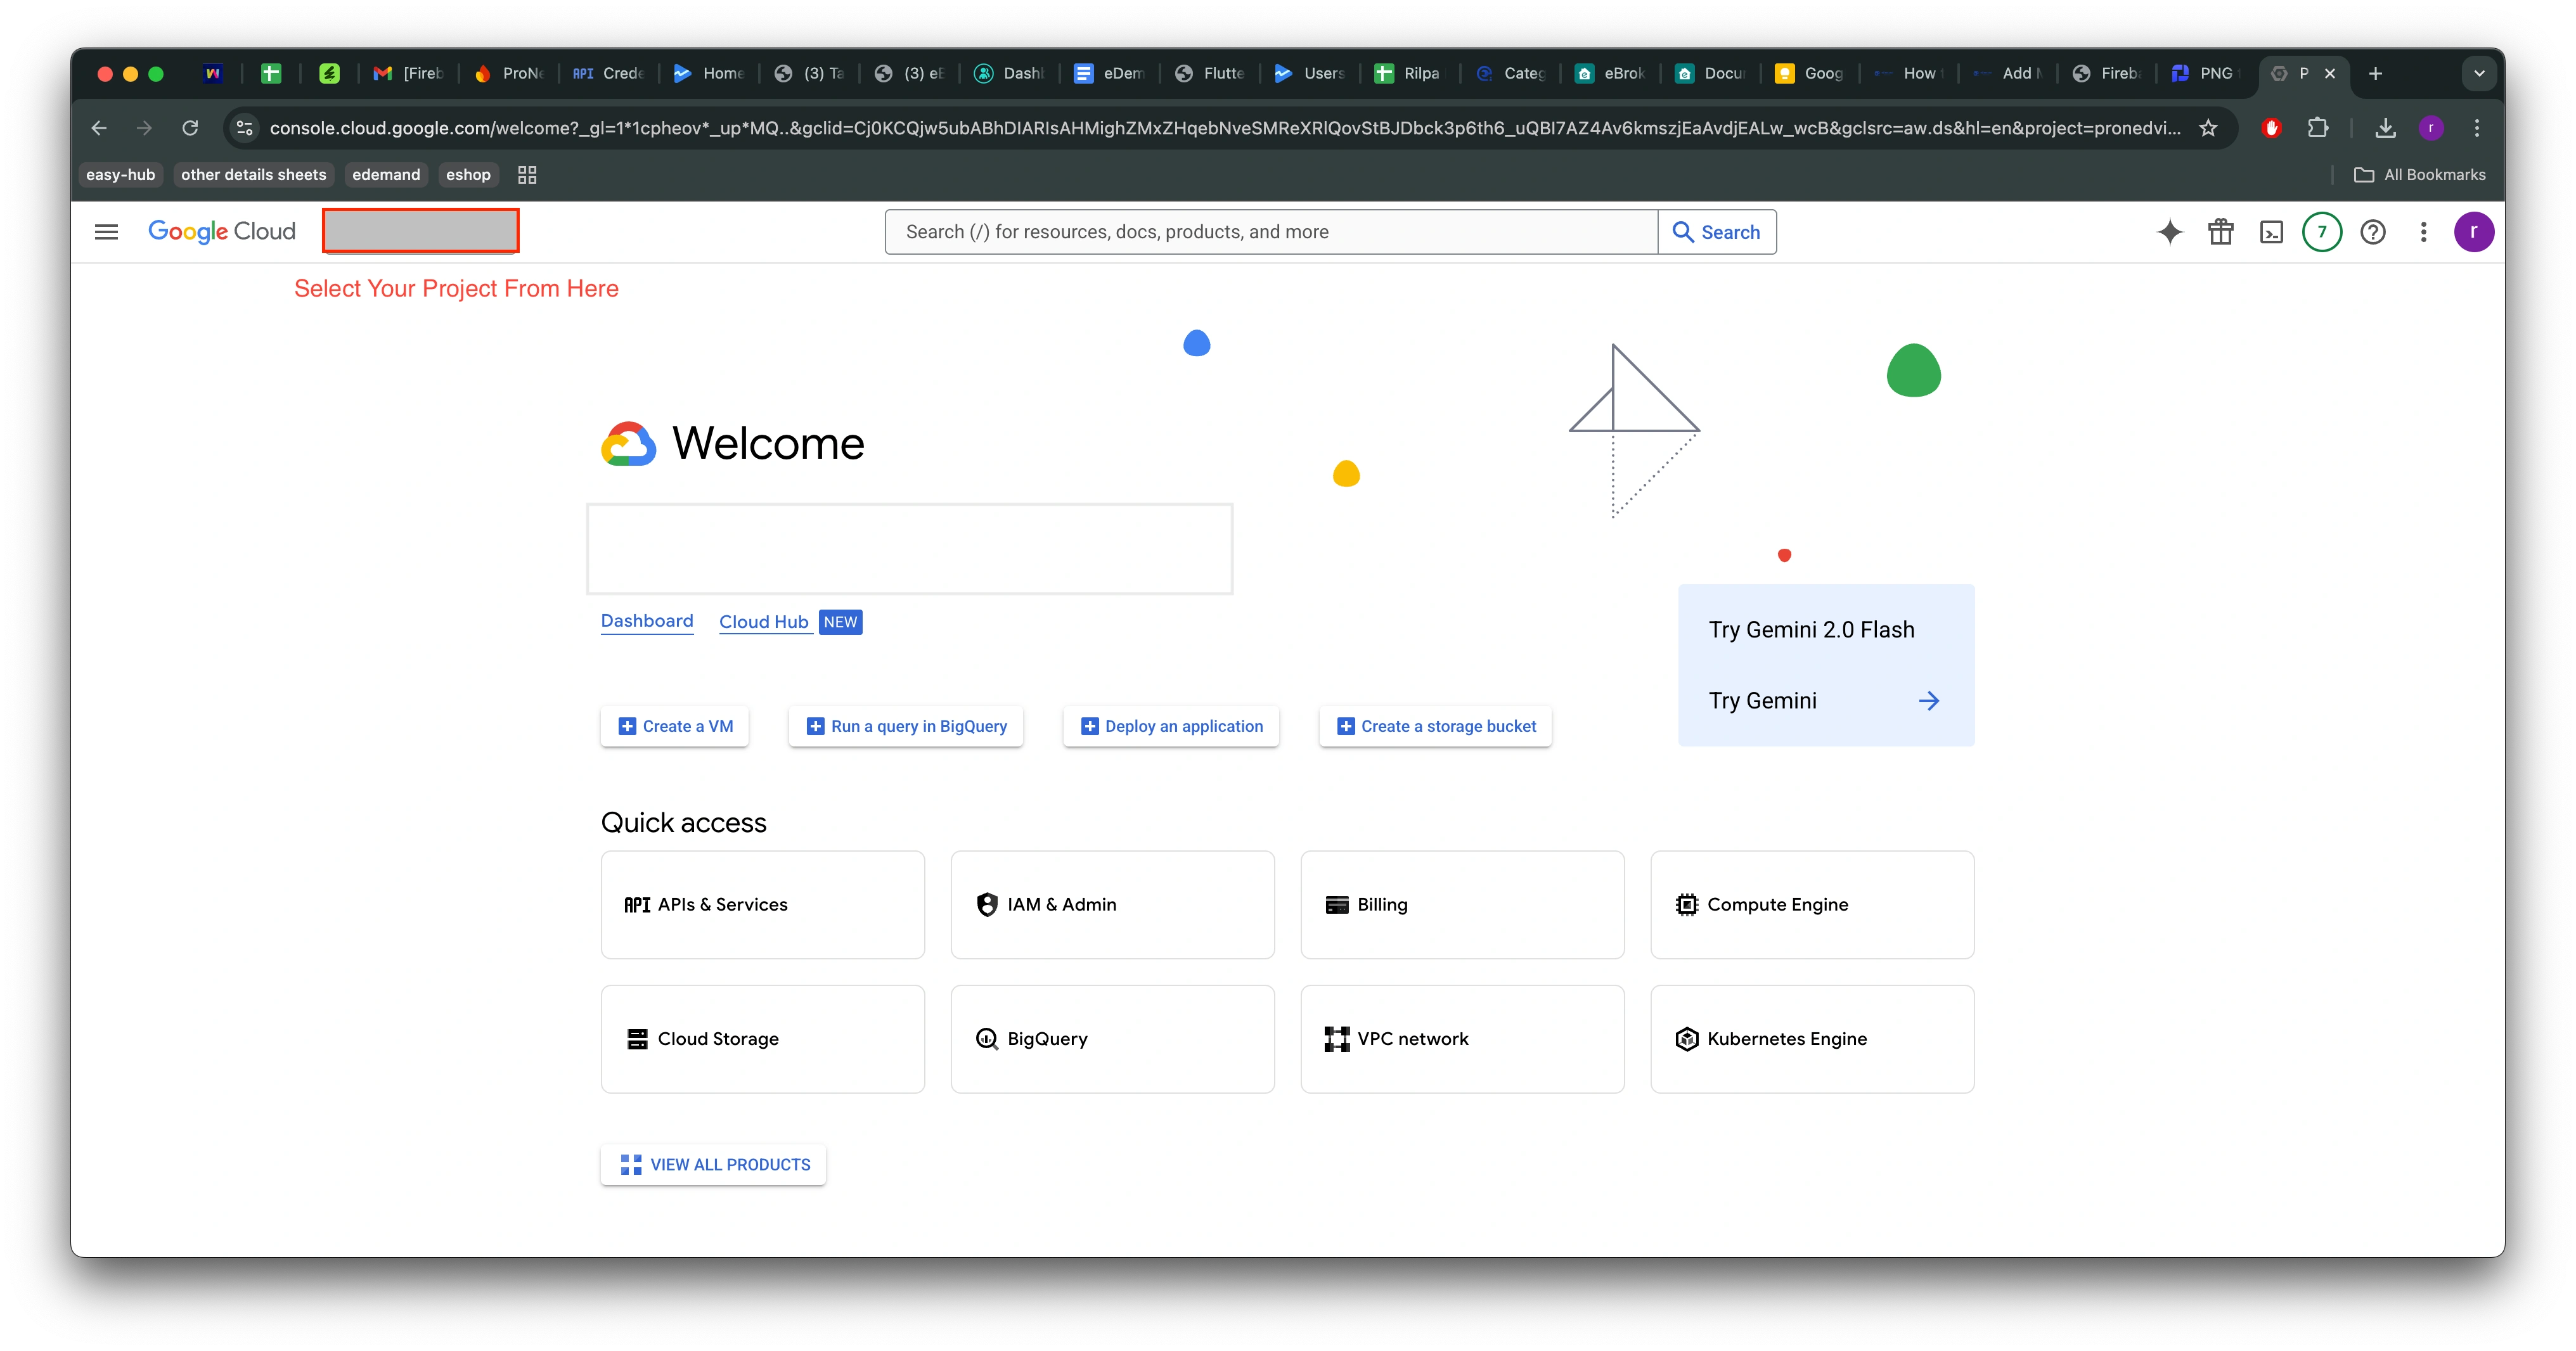
Task: Click the blue Search button
Action: 1716,232
